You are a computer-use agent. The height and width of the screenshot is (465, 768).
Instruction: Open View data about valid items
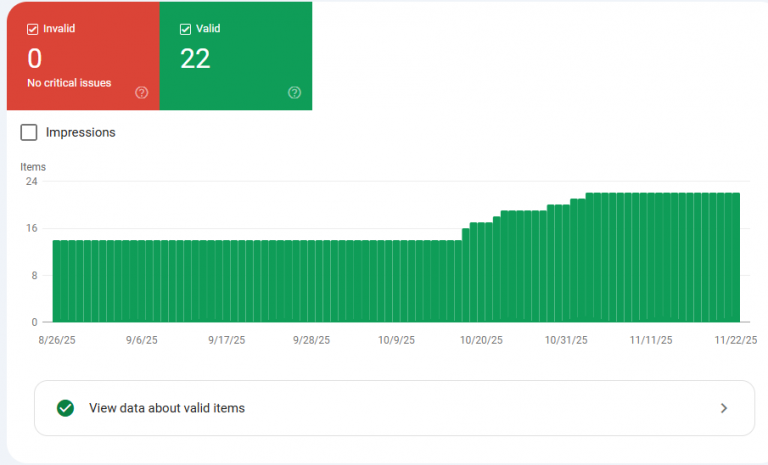394,408
